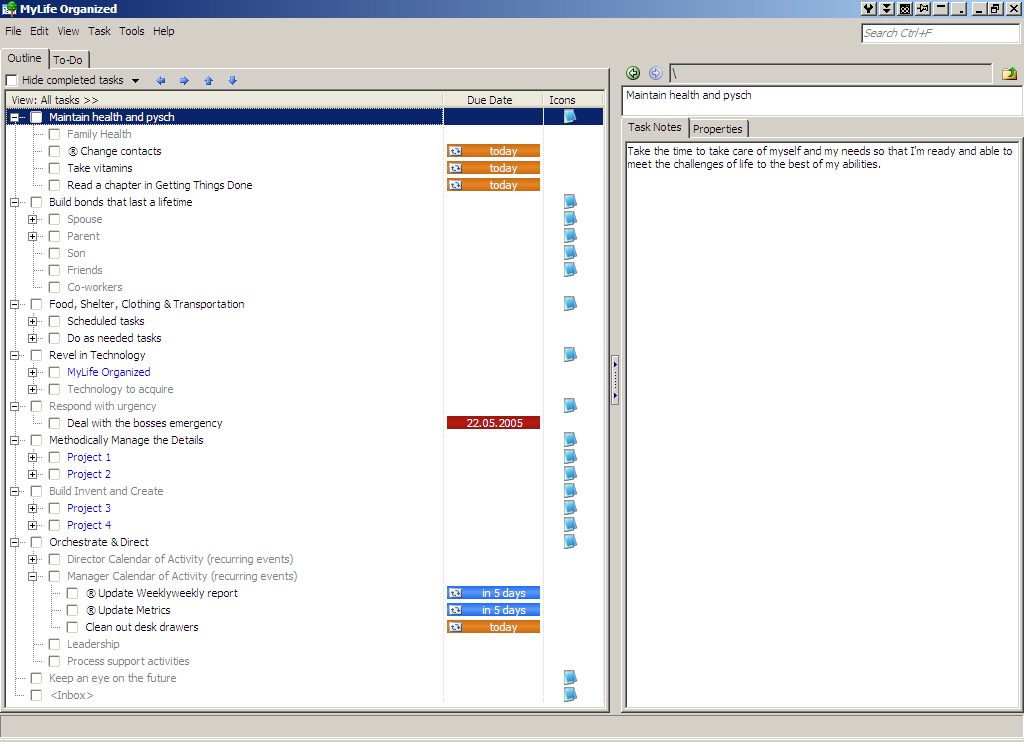1024x742 pixels.
Task: Click the green back navigation button
Action: tap(633, 73)
